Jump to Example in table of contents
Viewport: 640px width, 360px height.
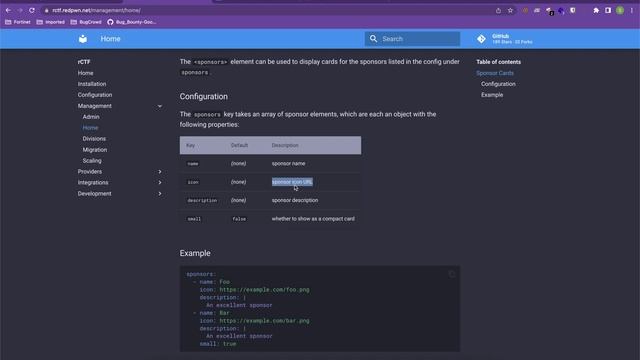click(x=492, y=95)
